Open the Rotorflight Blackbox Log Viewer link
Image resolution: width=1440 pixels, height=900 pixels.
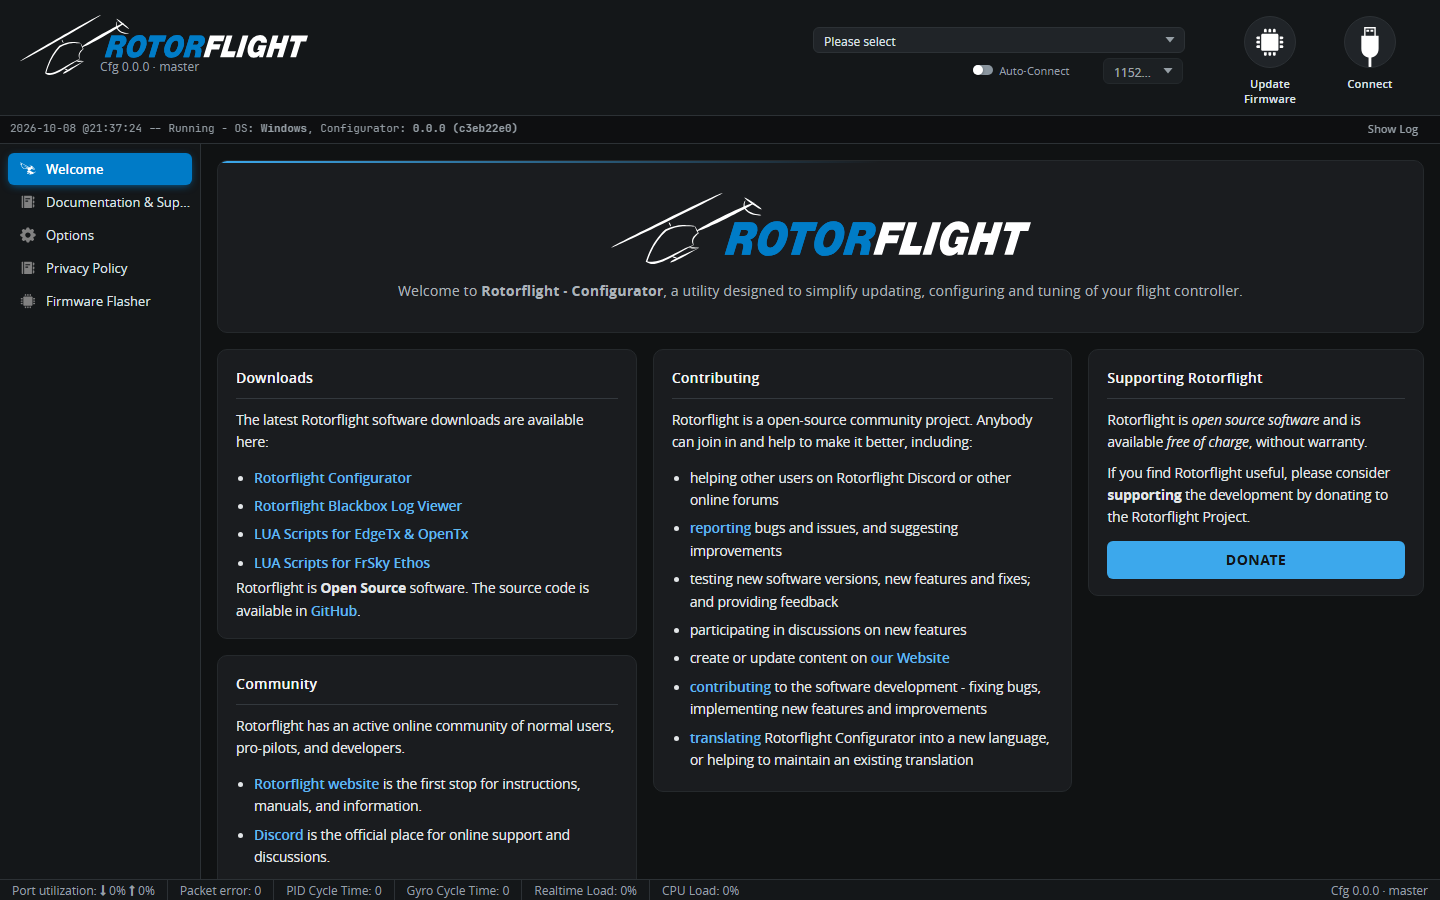point(358,506)
